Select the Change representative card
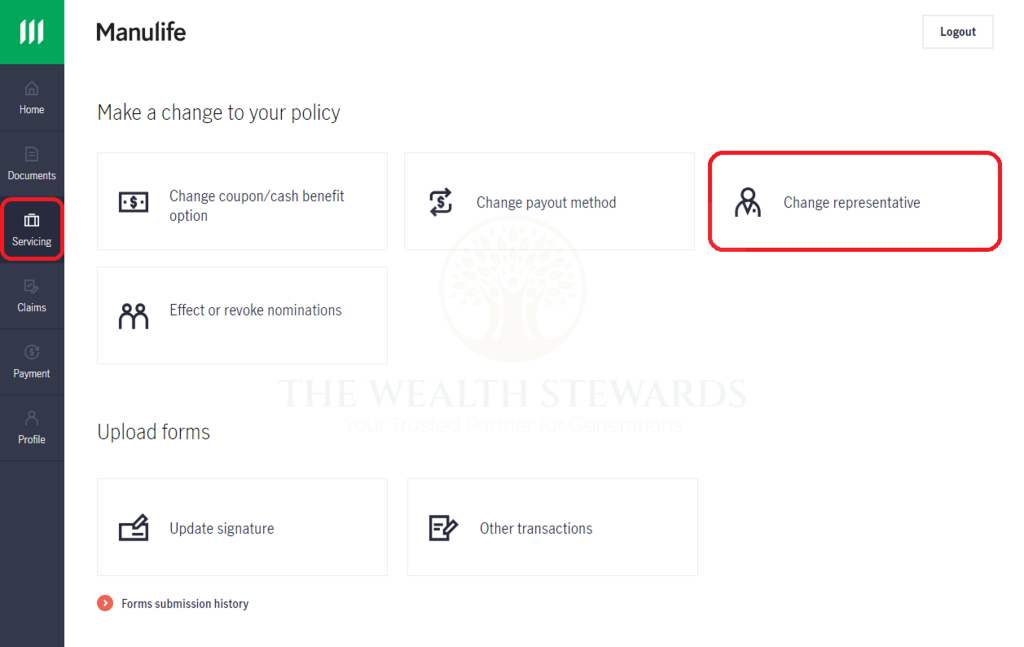 pos(854,201)
